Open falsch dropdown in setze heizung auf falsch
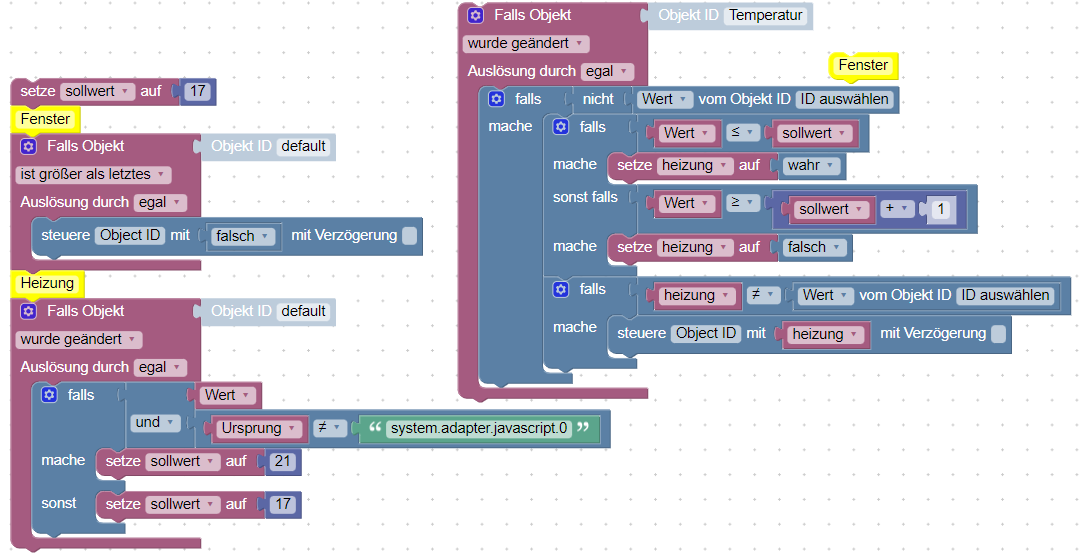This screenshot has height=553, width=1084. (814, 247)
